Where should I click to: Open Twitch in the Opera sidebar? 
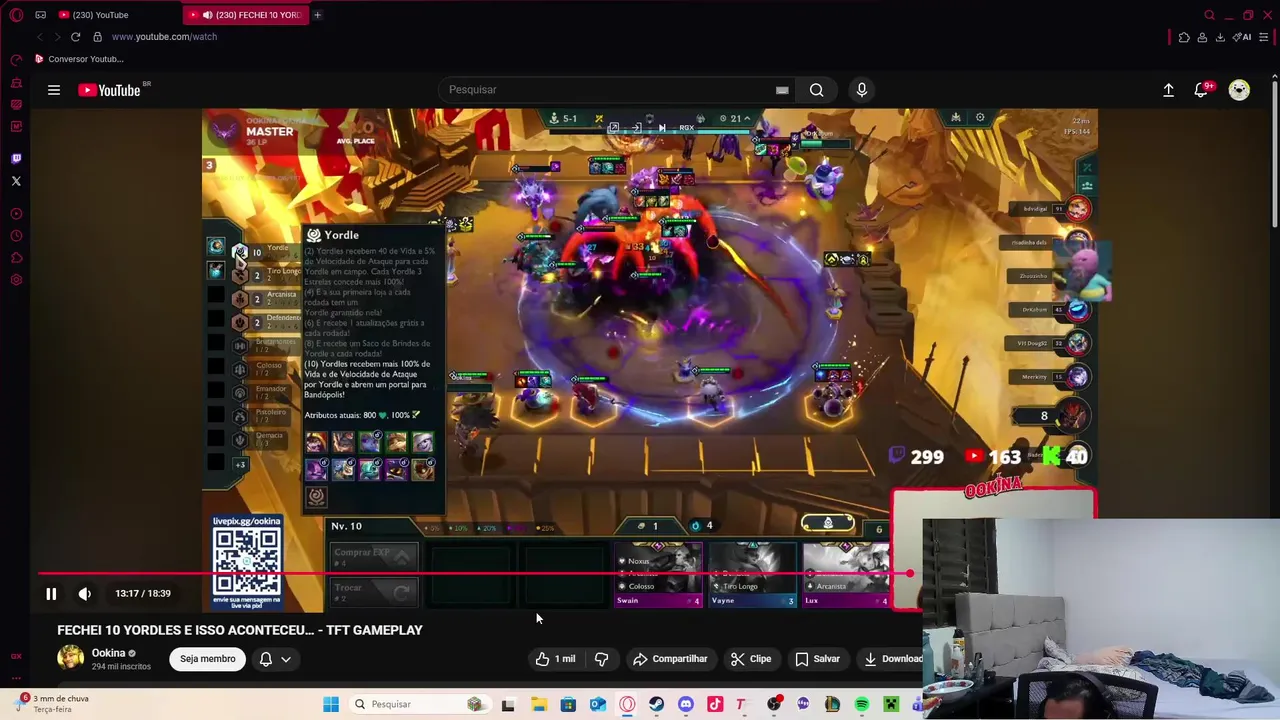[x=16, y=158]
